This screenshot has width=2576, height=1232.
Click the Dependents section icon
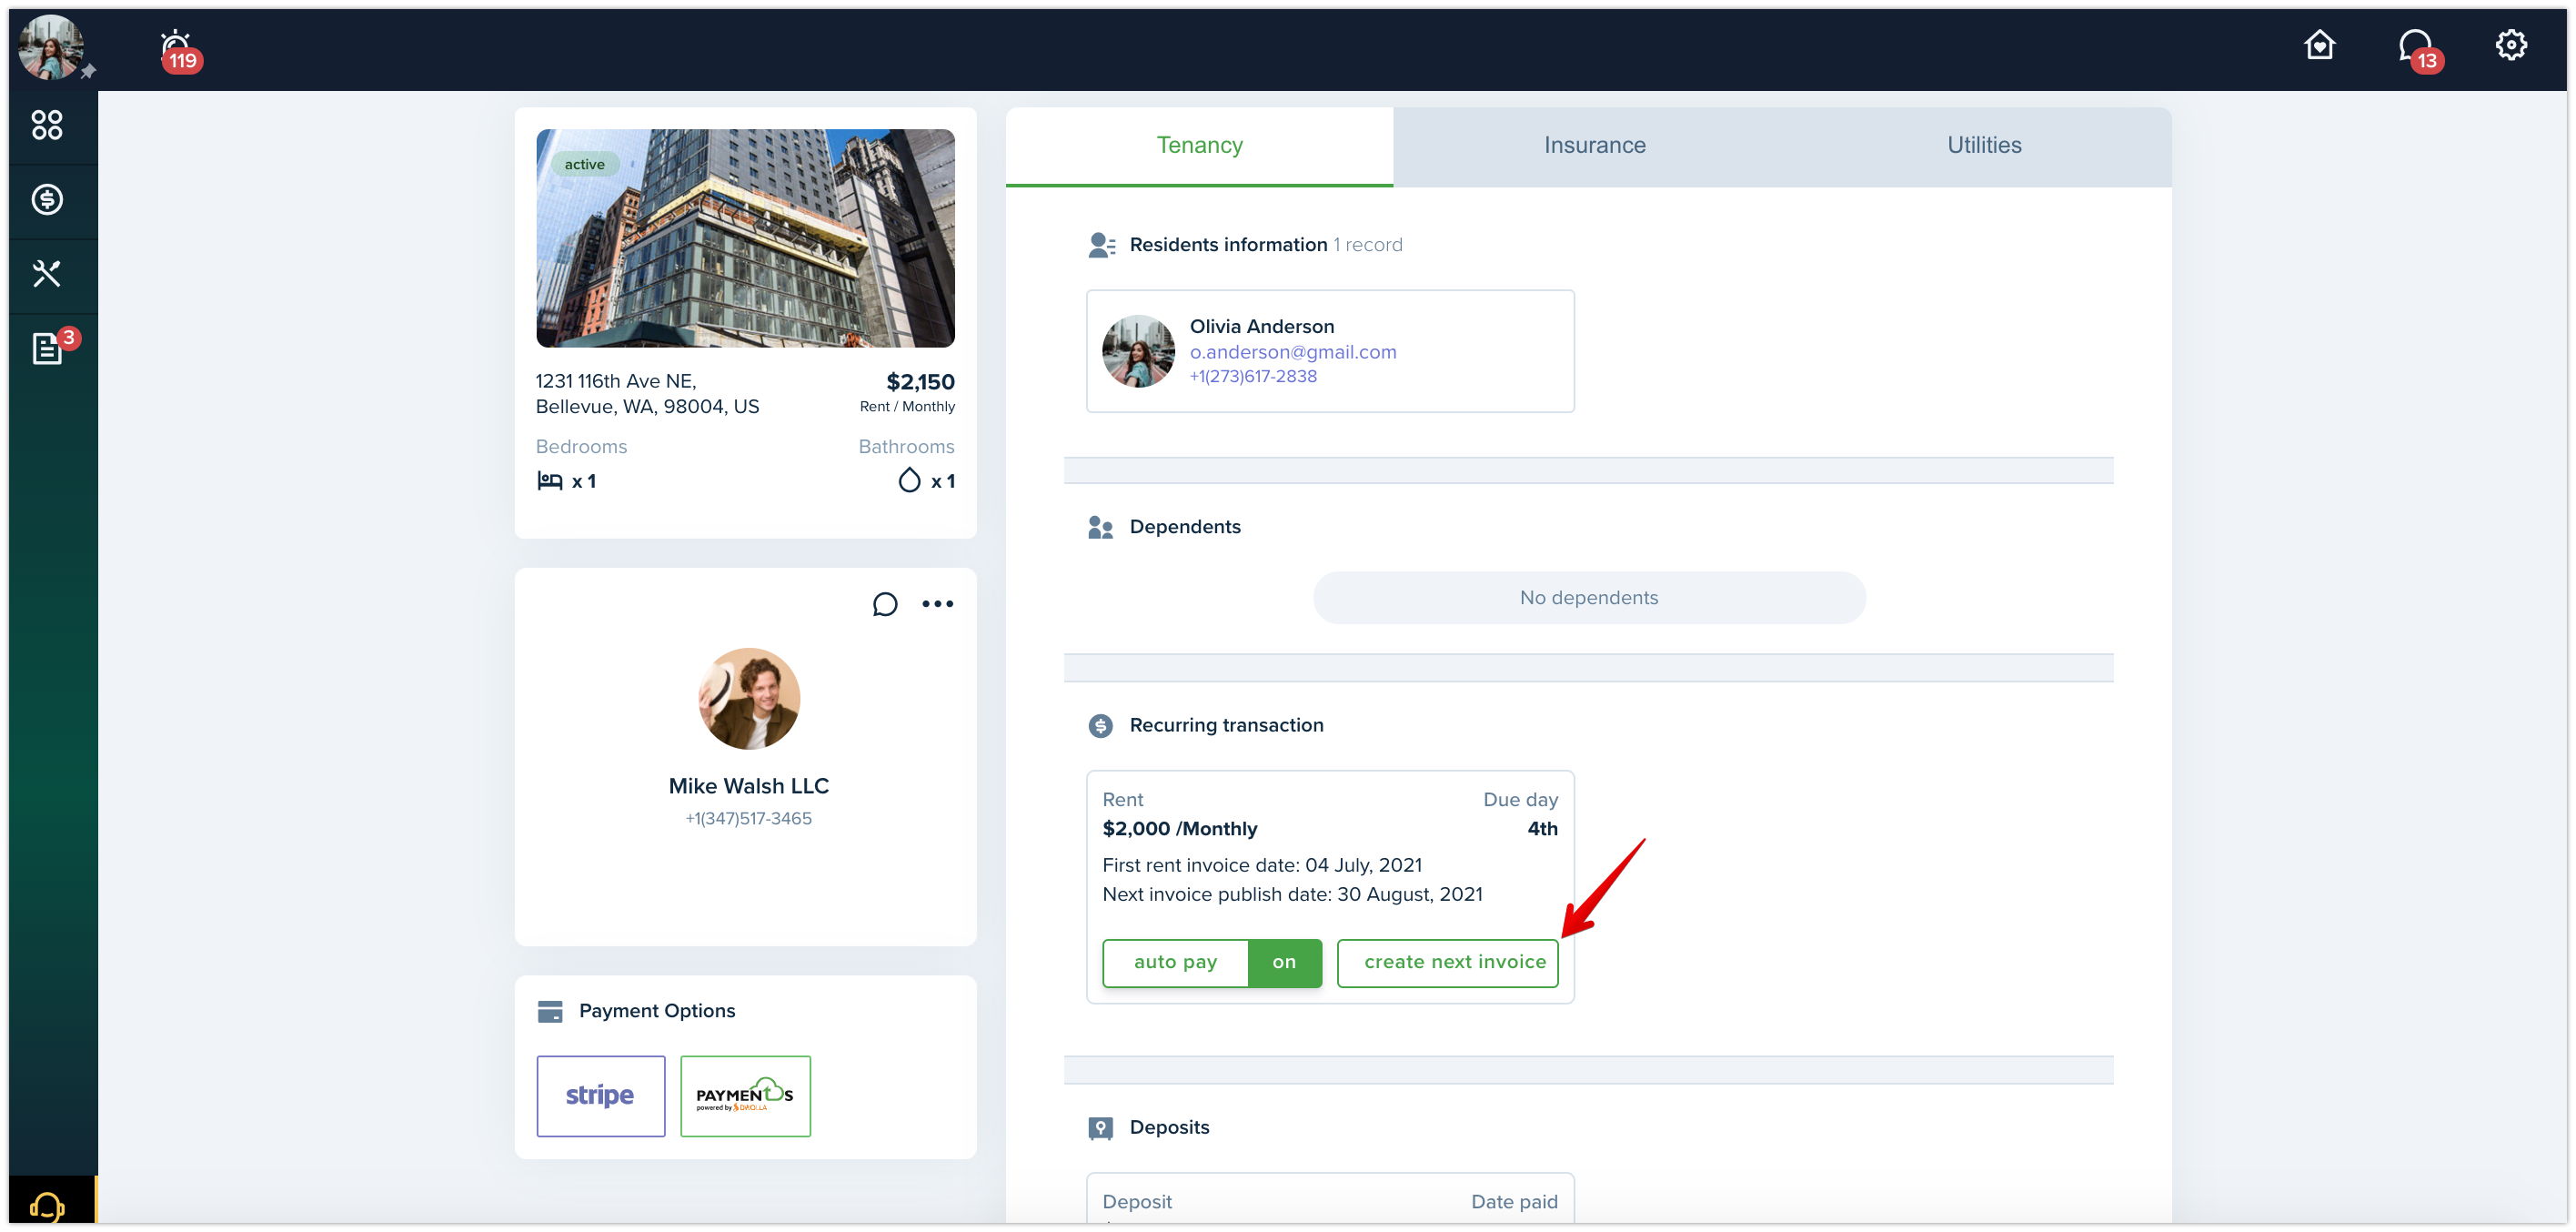[1100, 527]
